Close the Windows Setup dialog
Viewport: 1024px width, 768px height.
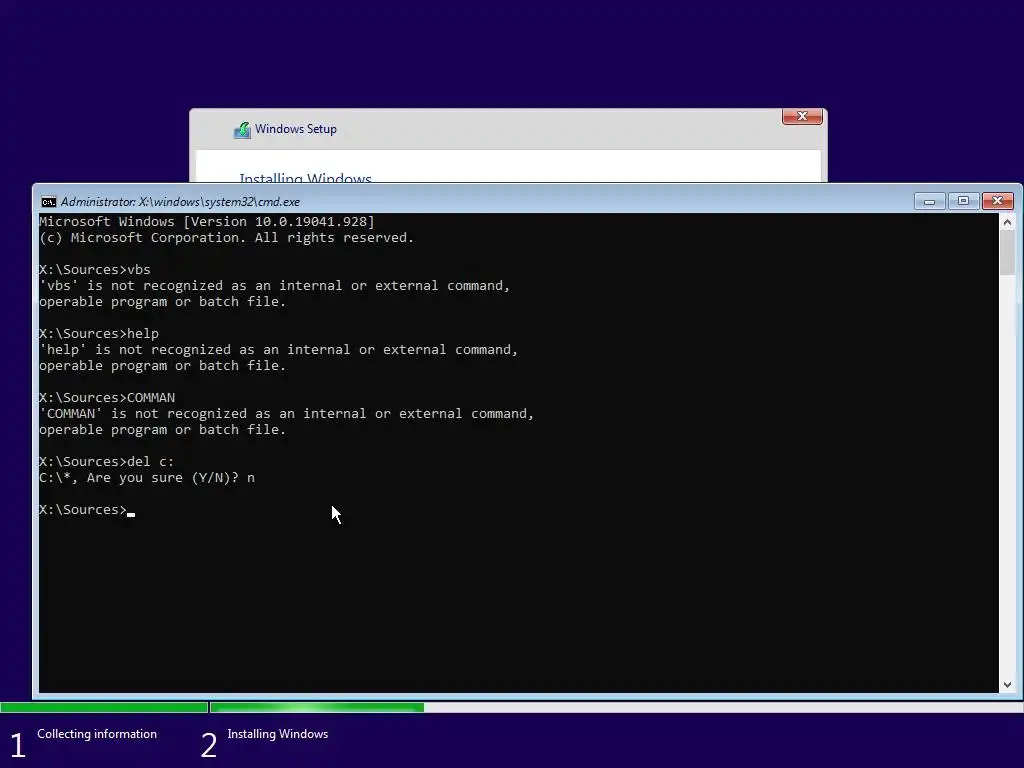click(802, 116)
